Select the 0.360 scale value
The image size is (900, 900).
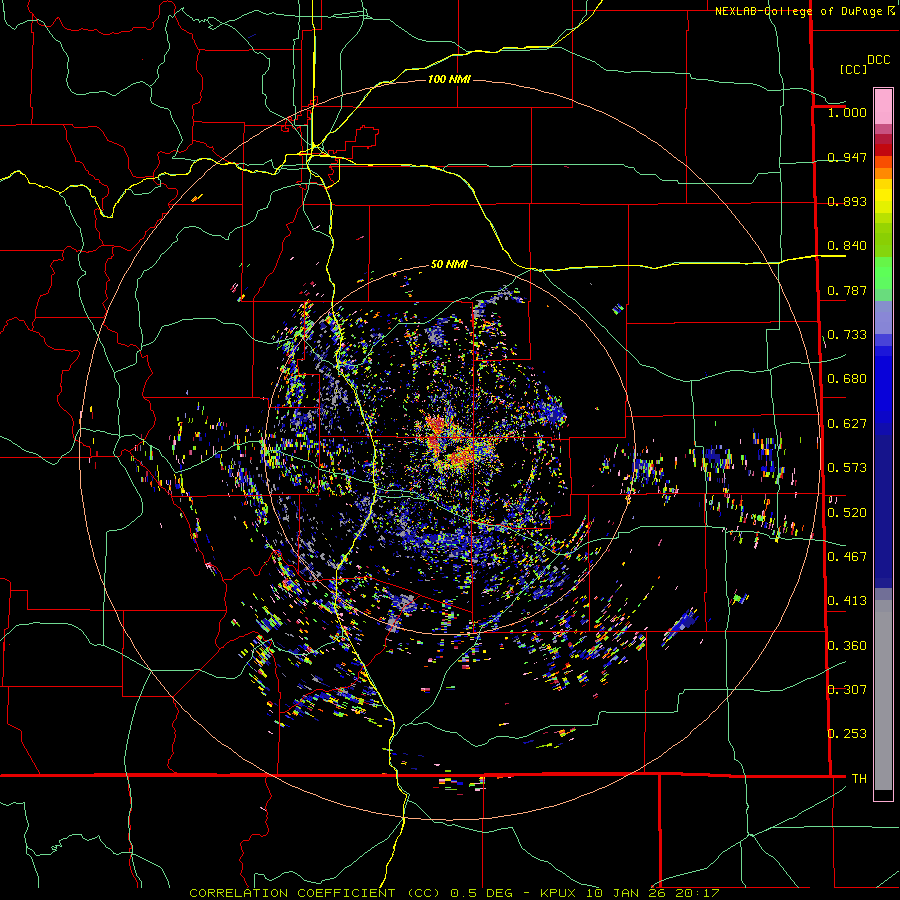tap(847, 645)
